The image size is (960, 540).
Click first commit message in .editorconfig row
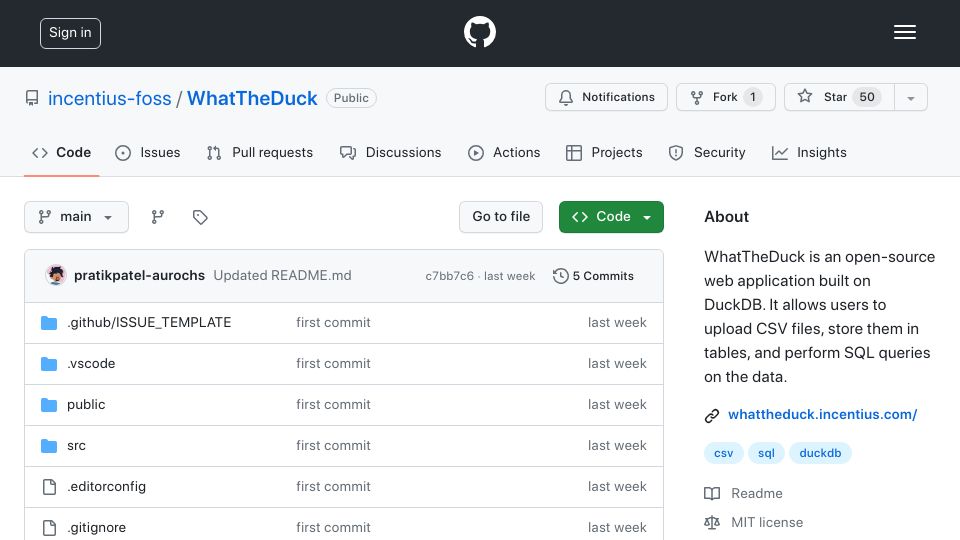[333, 487]
